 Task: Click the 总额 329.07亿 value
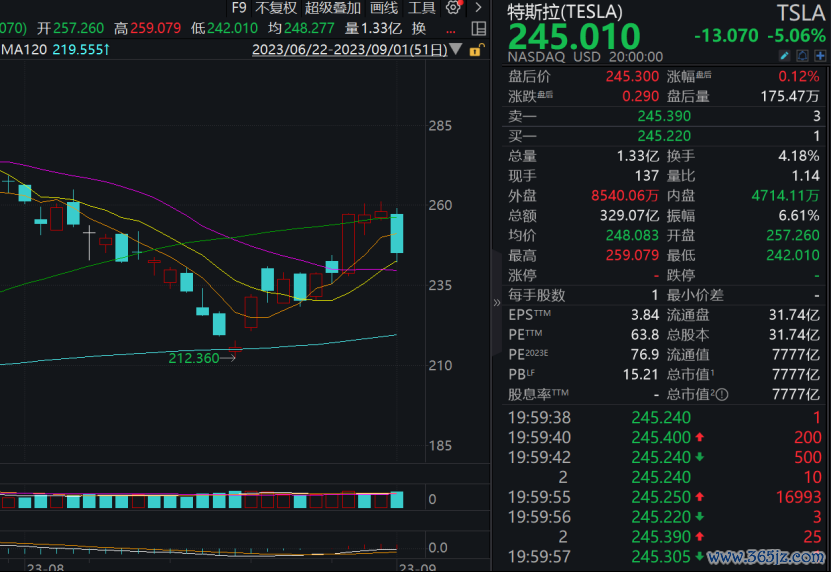[x=630, y=216]
